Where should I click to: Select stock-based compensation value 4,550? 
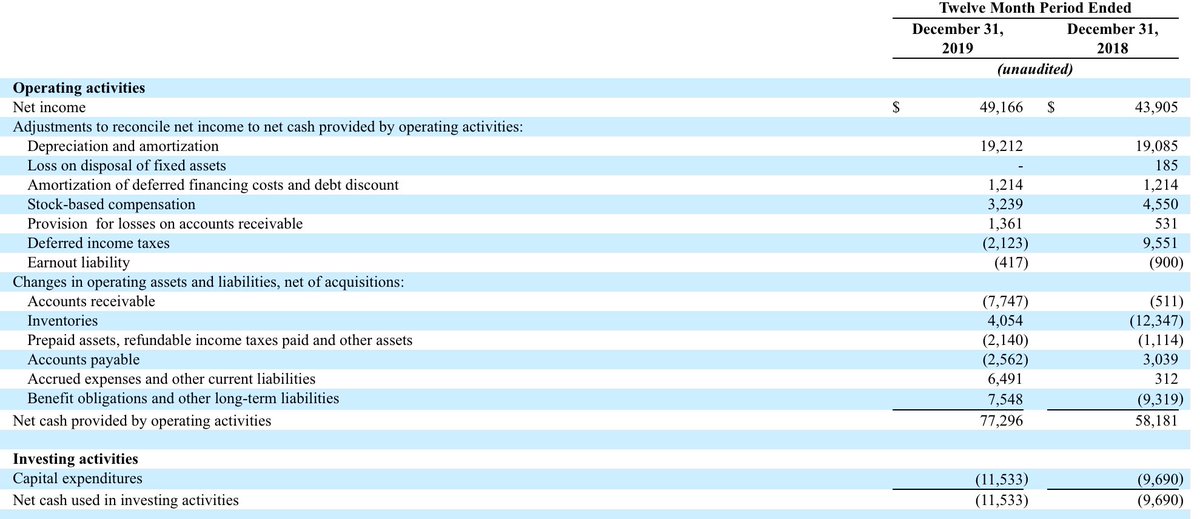pos(1162,204)
